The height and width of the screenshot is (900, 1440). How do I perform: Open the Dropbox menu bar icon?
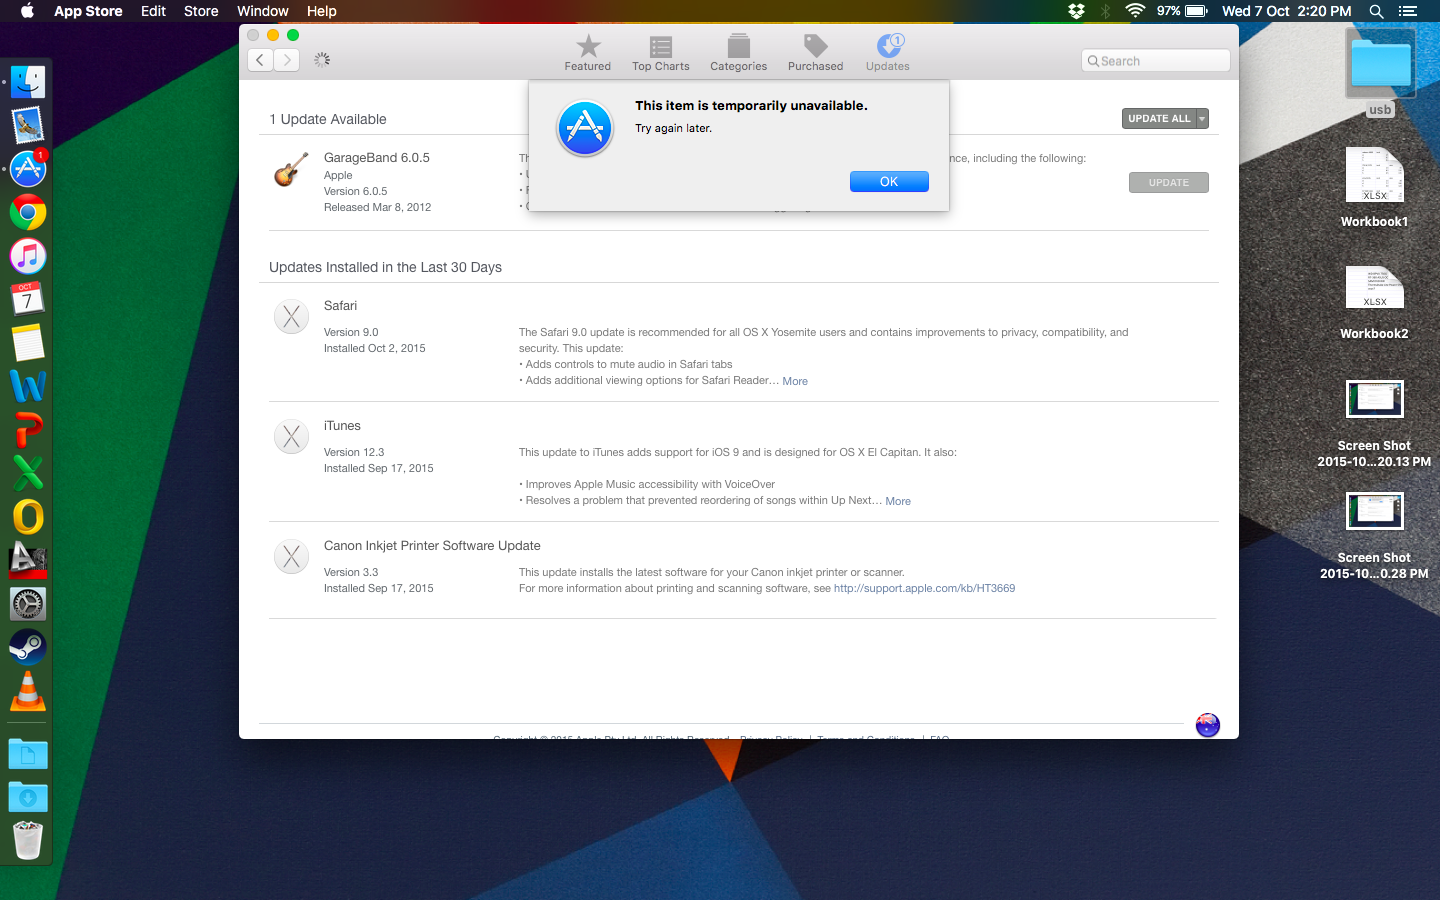click(x=1076, y=11)
